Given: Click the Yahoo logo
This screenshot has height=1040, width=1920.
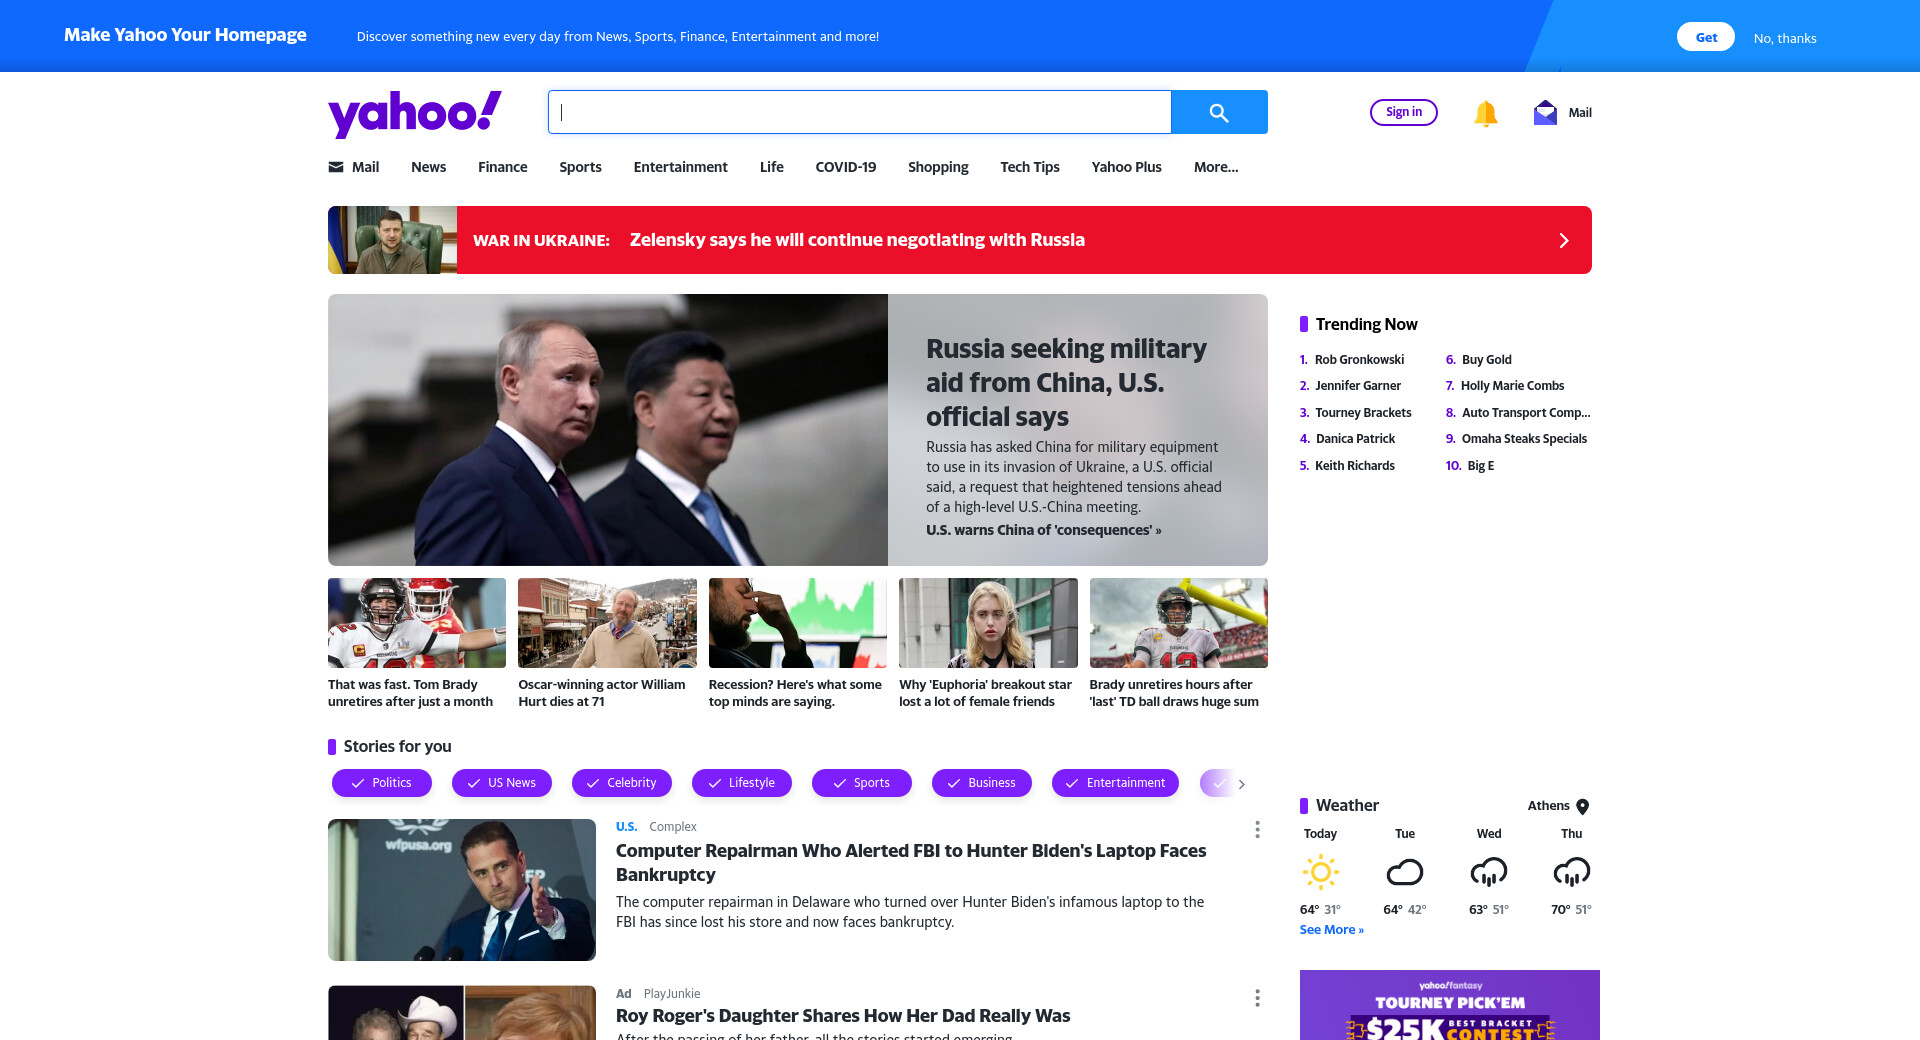Looking at the screenshot, I should [415, 113].
